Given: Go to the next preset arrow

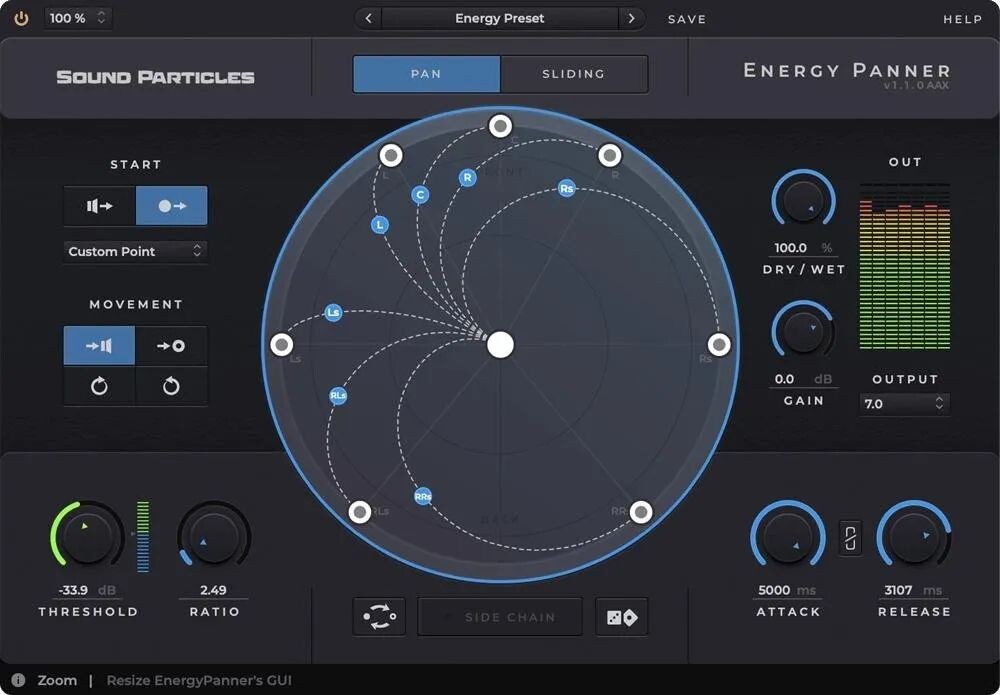Looking at the screenshot, I should (631, 18).
